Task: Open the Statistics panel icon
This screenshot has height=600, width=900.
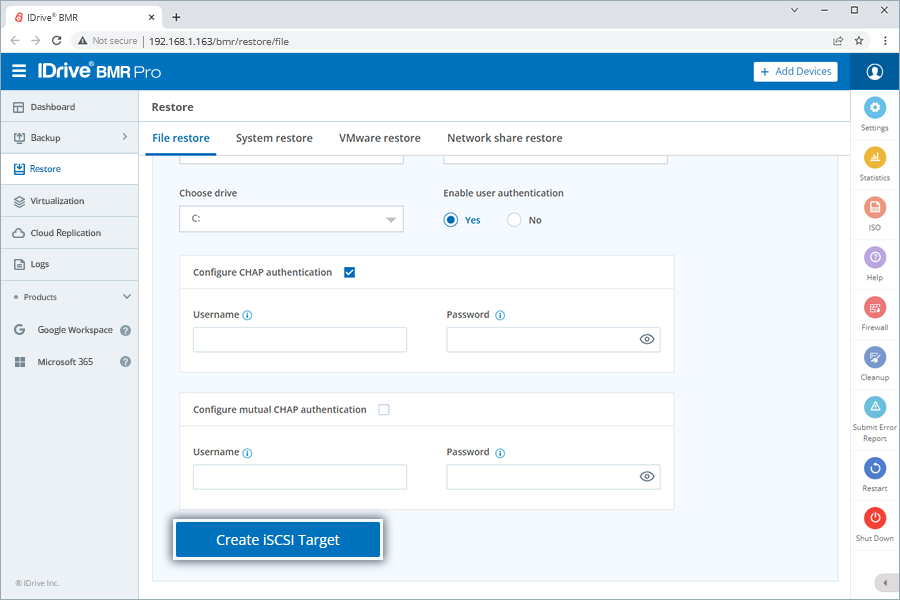Action: point(875,158)
